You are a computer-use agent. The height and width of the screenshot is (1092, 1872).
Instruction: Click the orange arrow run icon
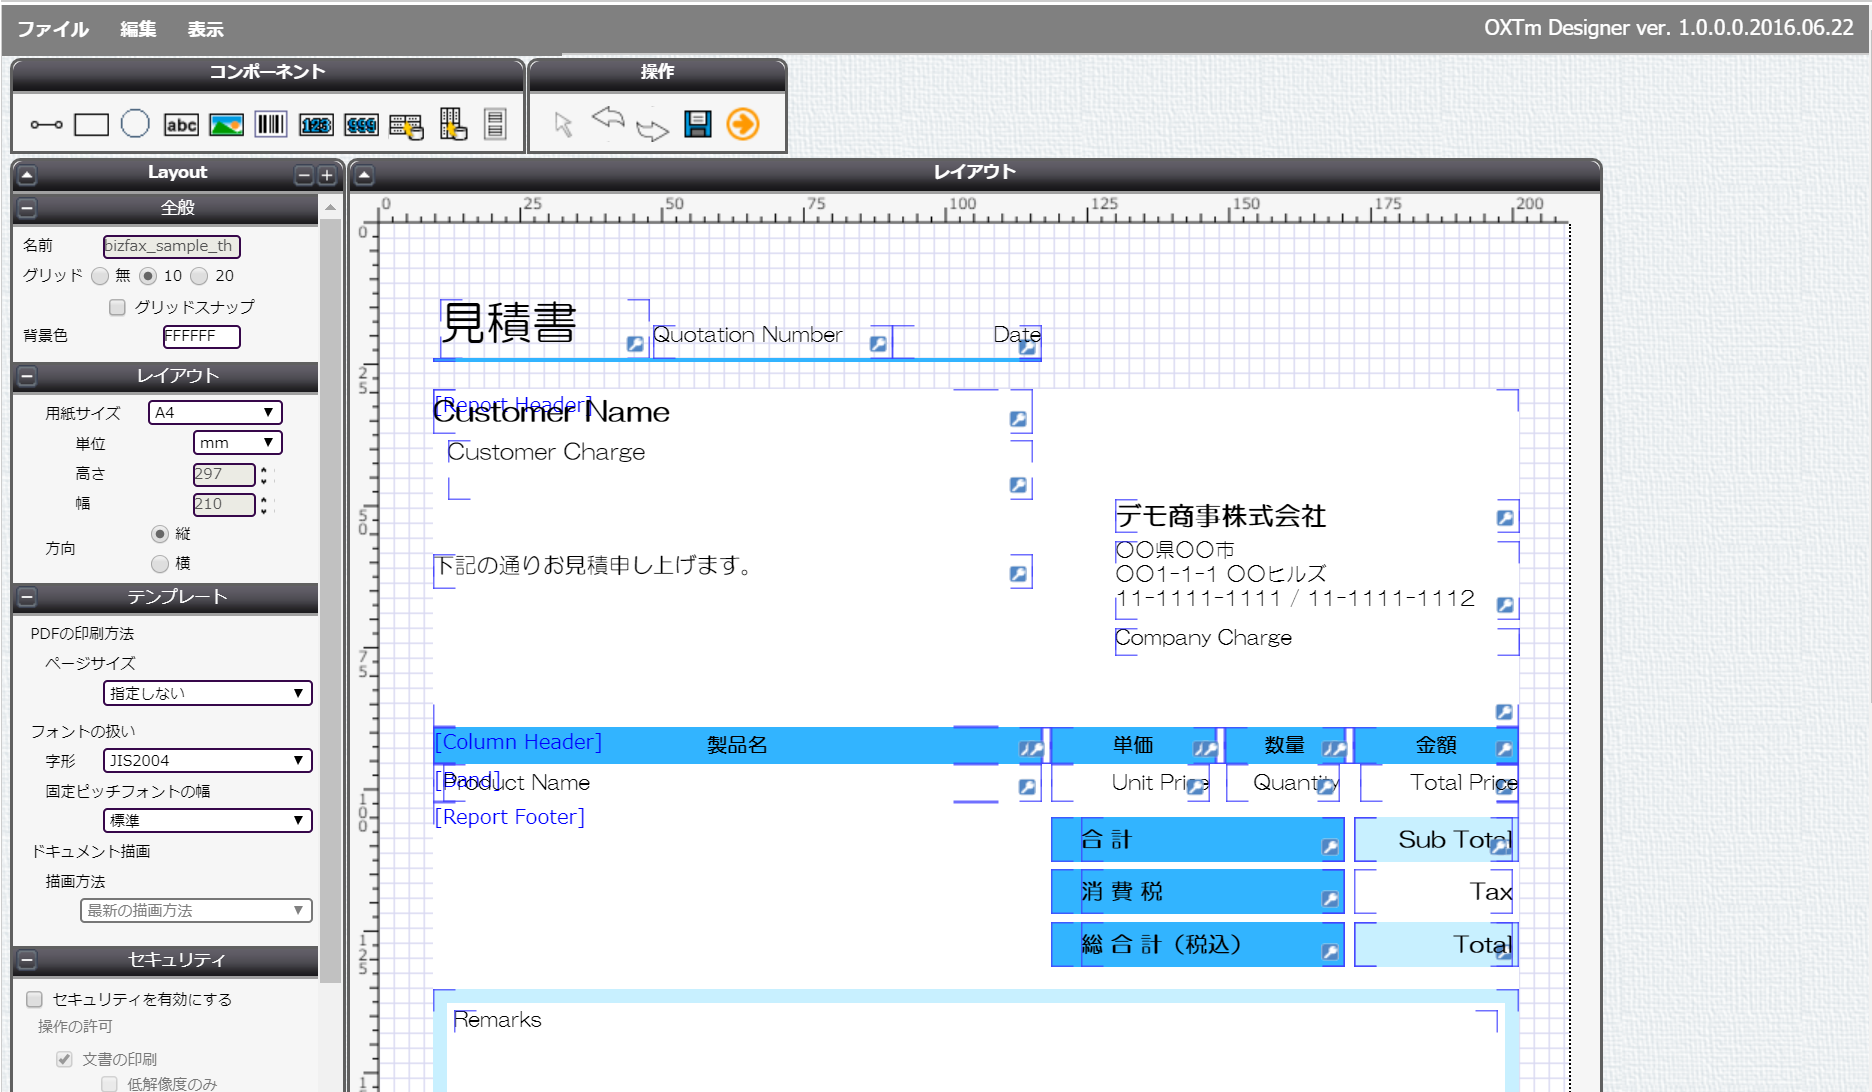742,124
